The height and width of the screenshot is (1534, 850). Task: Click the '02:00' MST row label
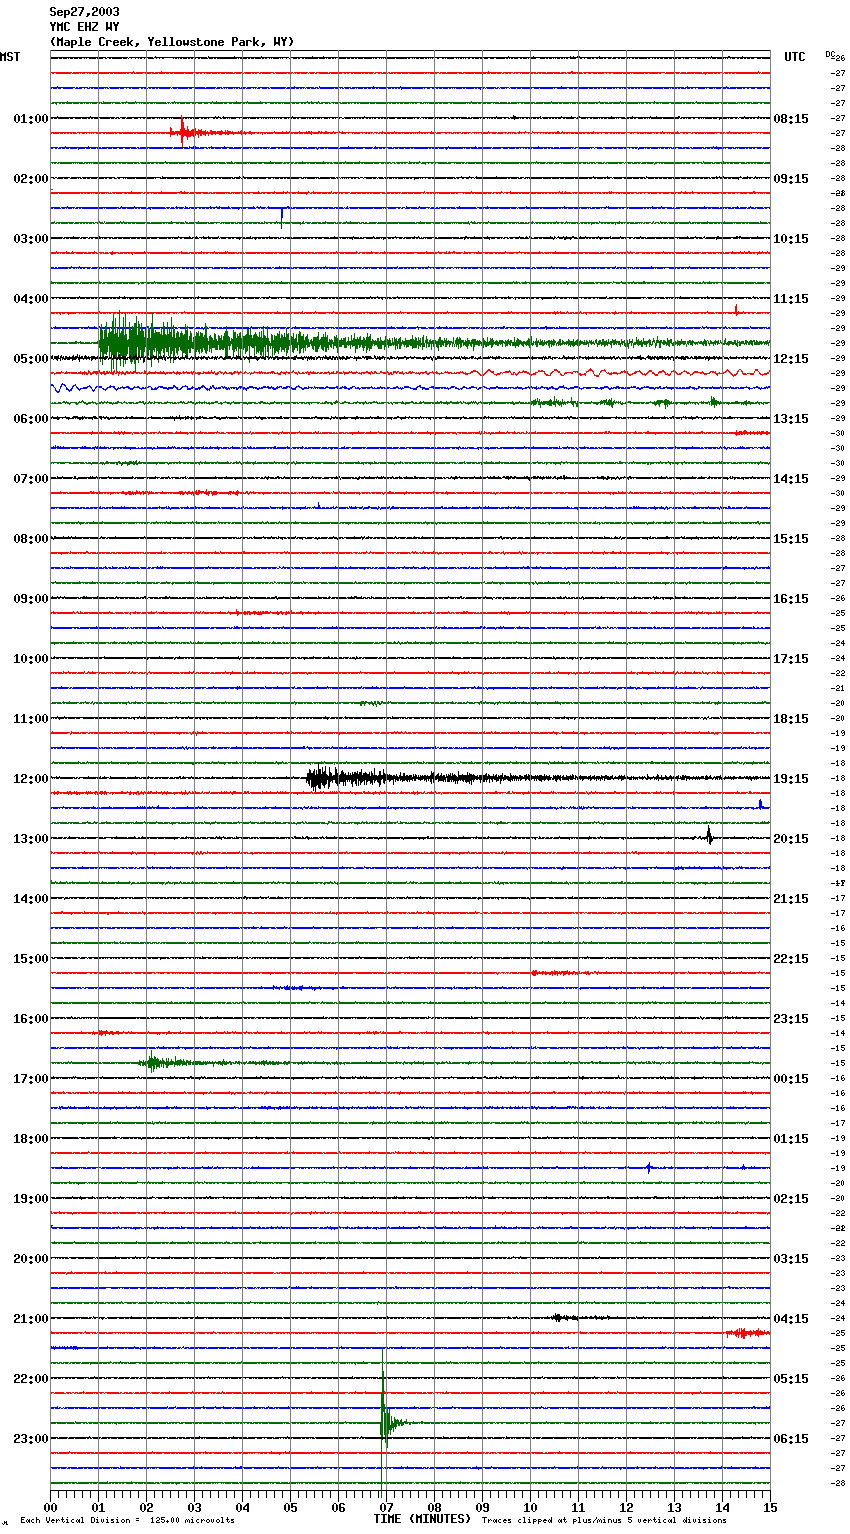coord(31,179)
